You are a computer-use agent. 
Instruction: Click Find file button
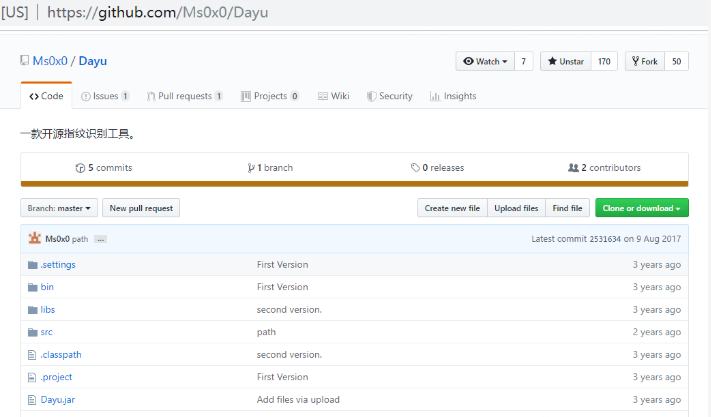(567, 208)
